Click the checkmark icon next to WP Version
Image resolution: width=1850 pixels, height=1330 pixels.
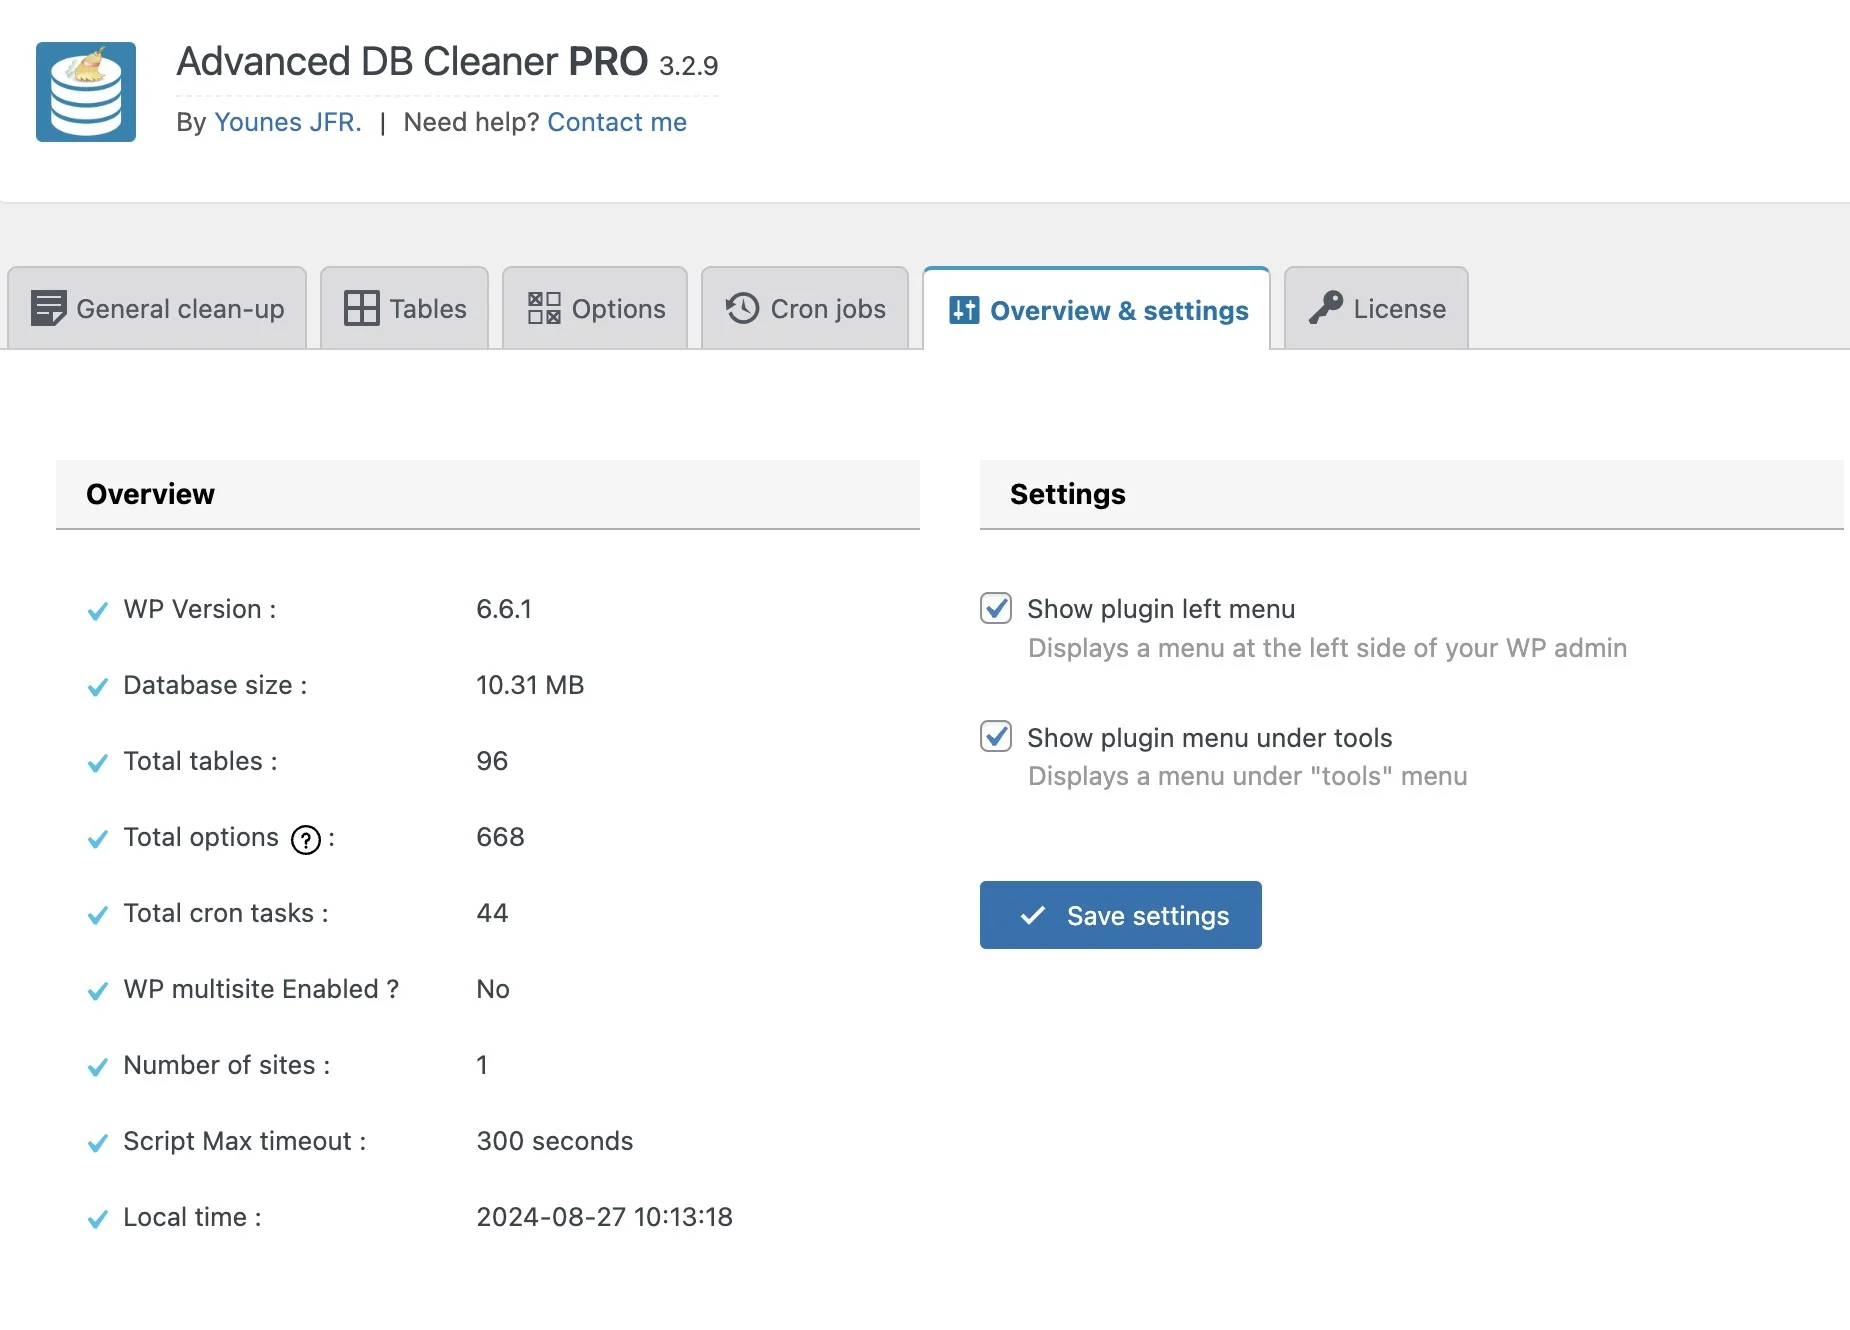(97, 611)
